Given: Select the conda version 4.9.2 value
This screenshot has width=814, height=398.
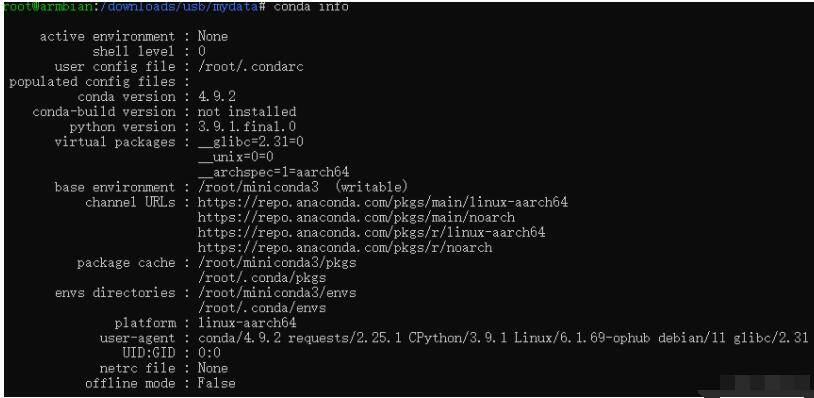Looking at the screenshot, I should coord(218,97).
